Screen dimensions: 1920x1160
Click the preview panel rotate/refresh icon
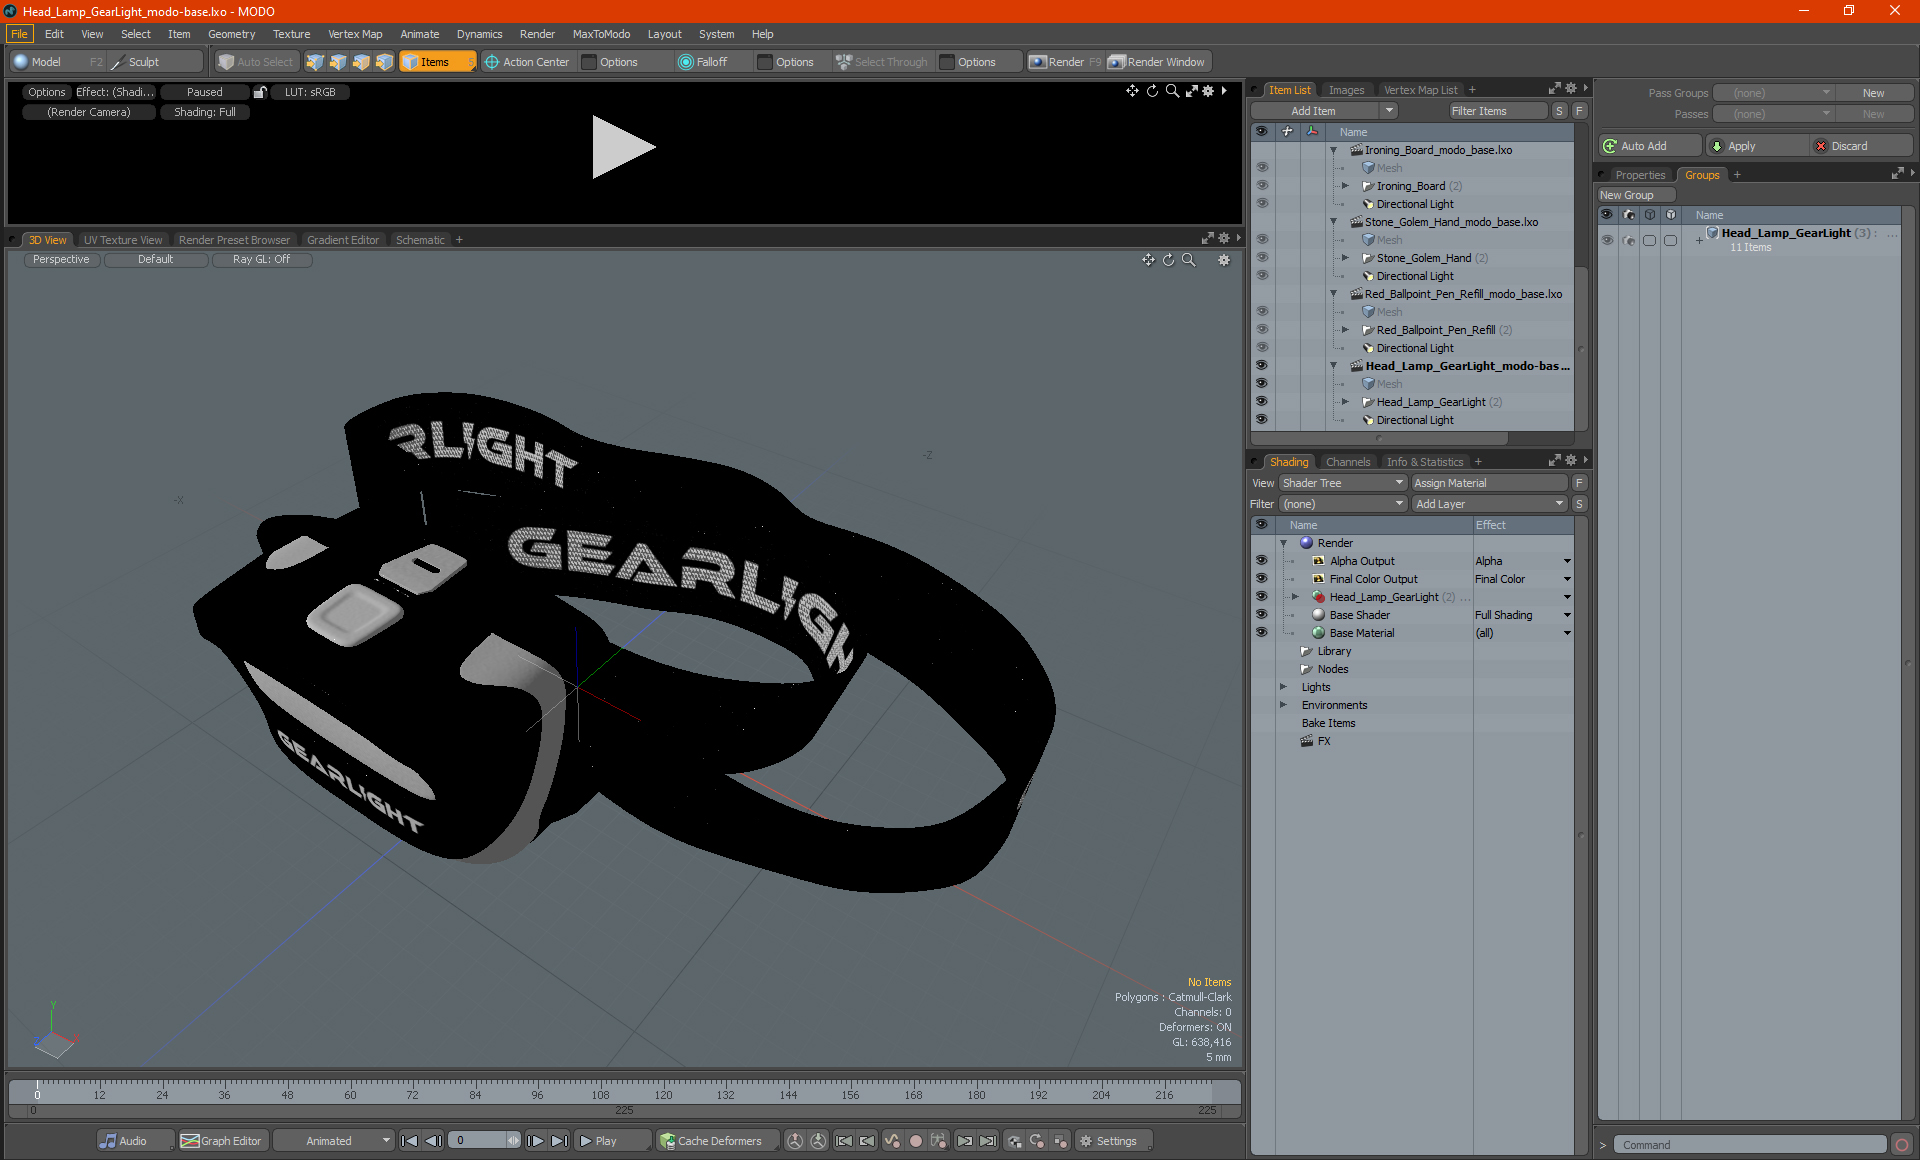(x=1152, y=91)
